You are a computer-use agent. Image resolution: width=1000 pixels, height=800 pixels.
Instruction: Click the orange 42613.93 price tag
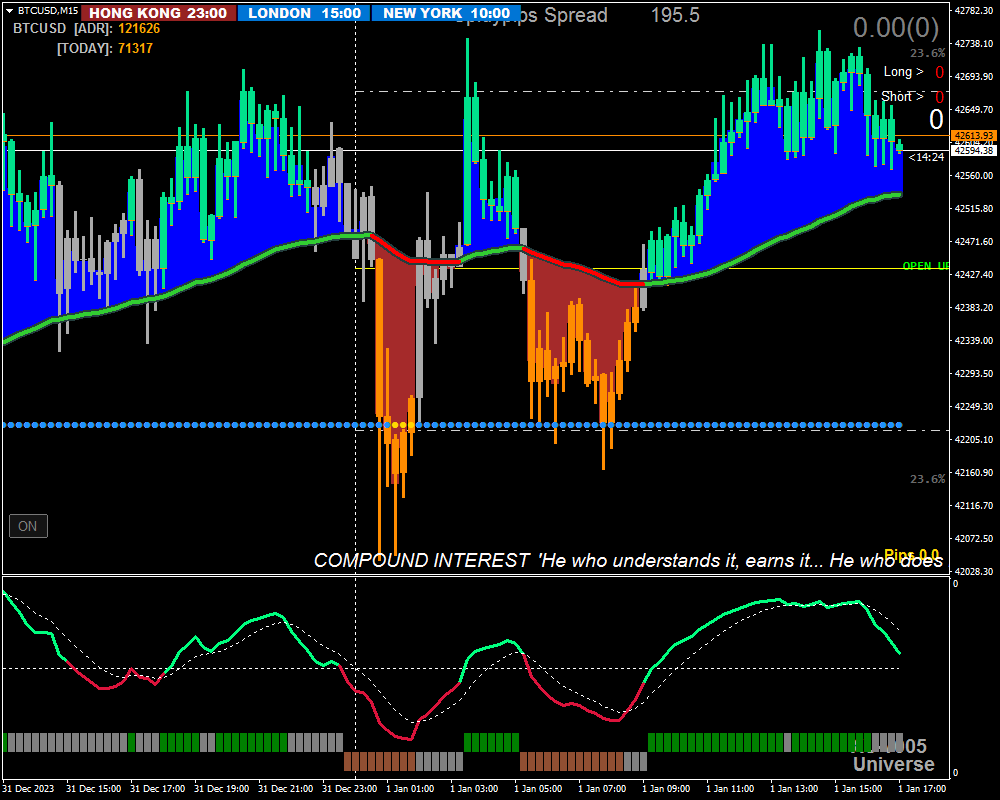[x=973, y=135]
